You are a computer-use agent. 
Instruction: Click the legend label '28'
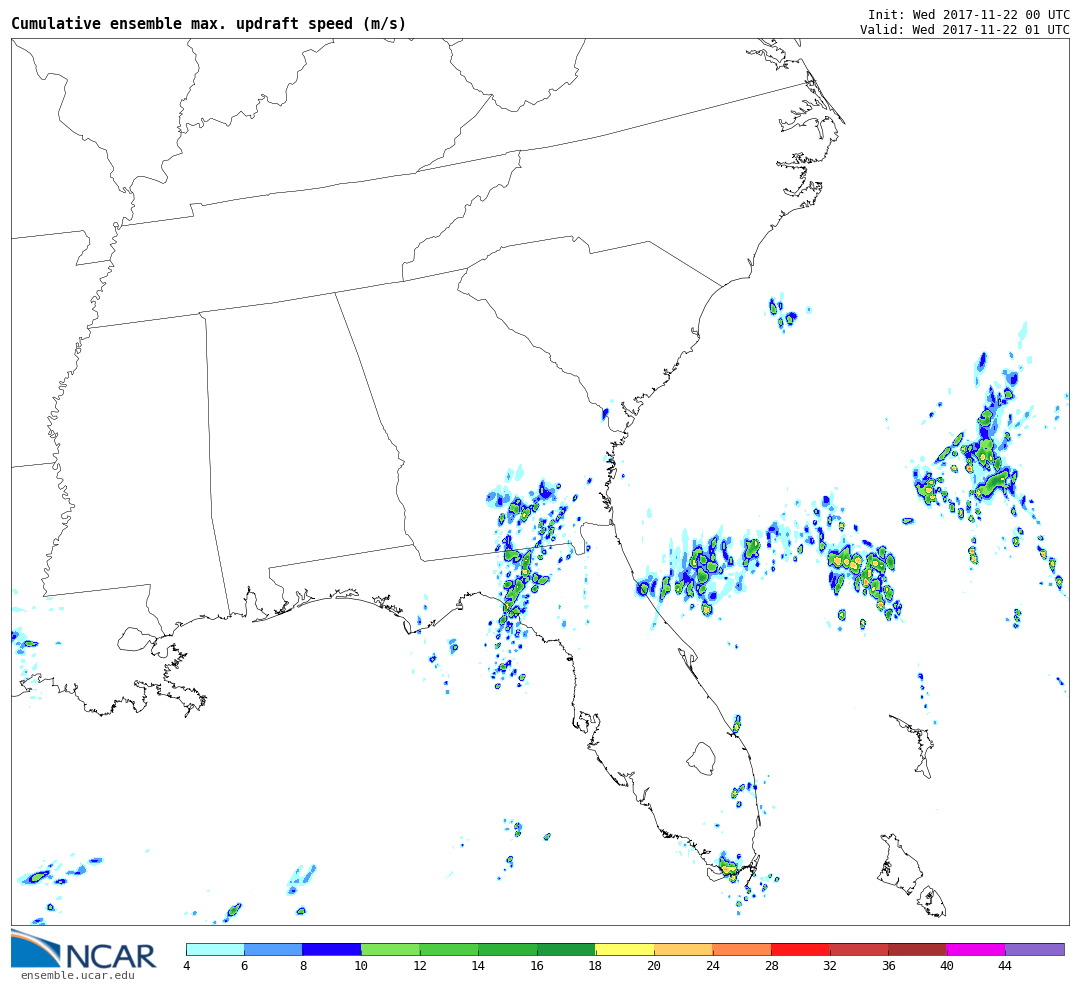[x=771, y=966]
